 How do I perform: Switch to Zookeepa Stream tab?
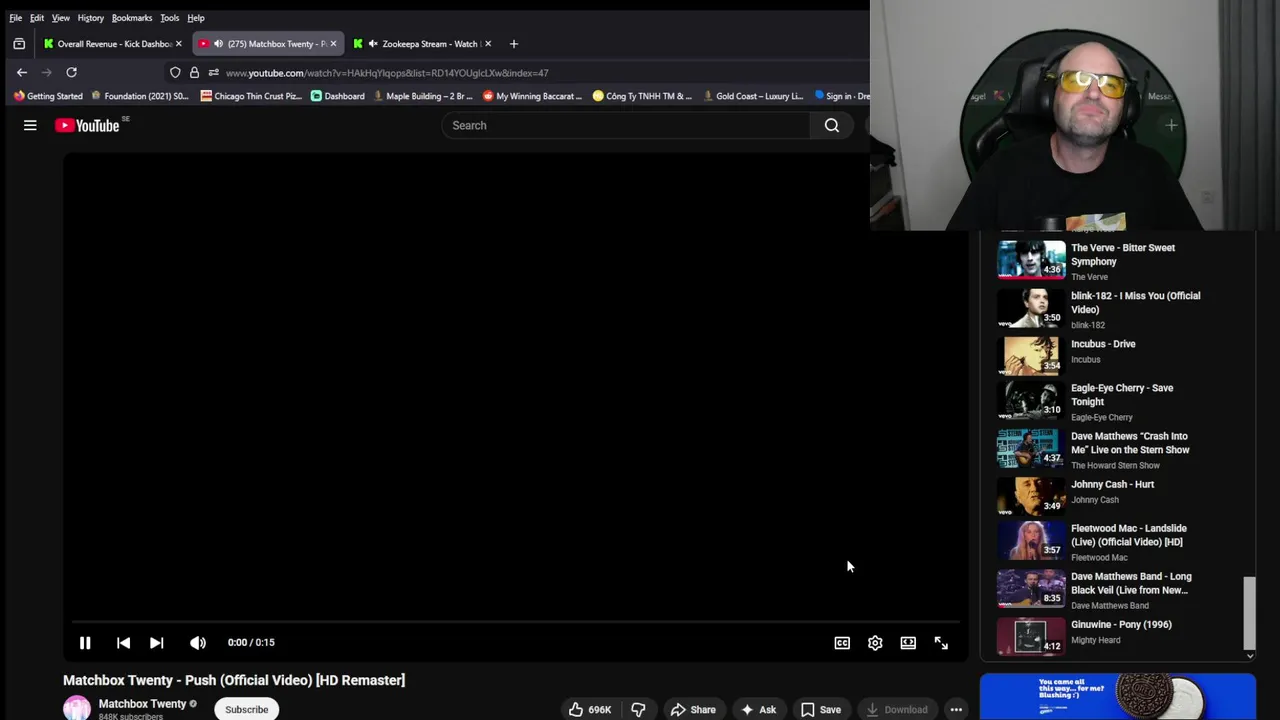click(x=424, y=44)
